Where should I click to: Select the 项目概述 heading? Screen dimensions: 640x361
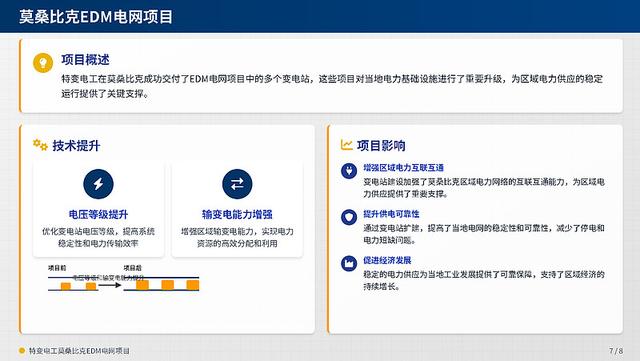[85, 60]
